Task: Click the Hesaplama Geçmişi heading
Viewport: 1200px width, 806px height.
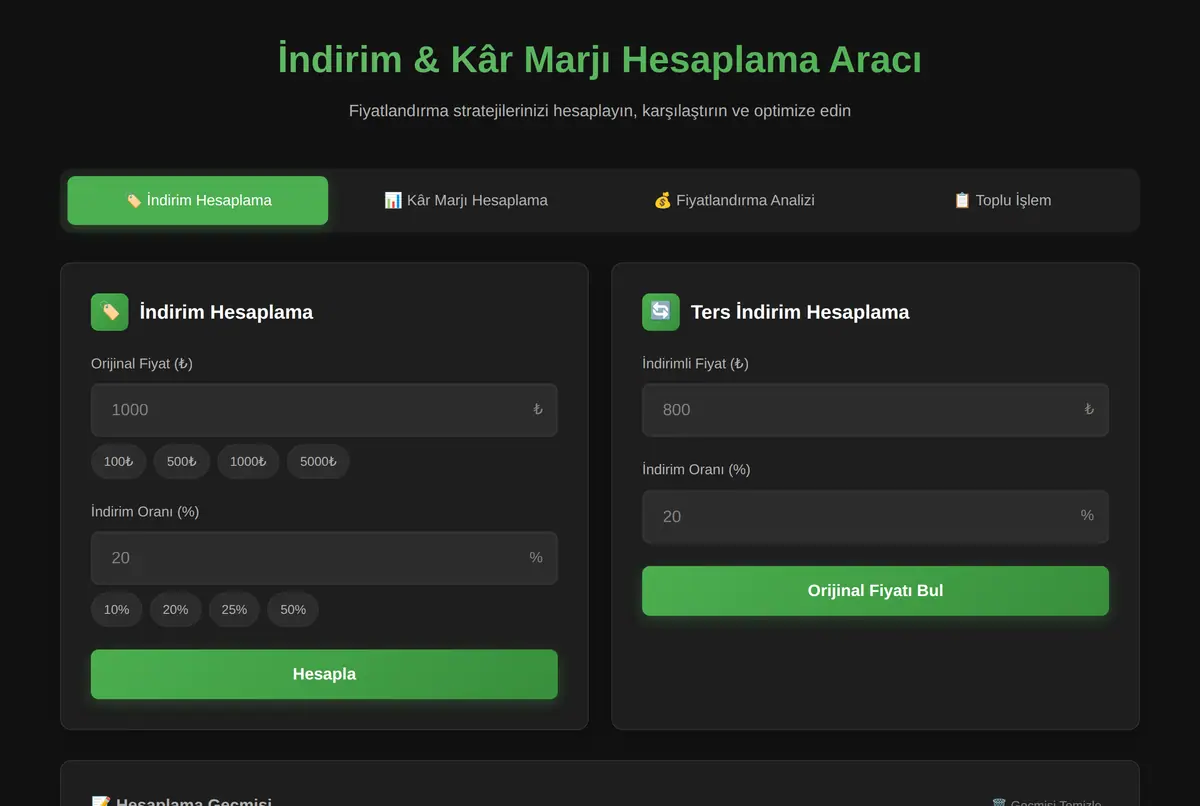Action: coord(181,801)
